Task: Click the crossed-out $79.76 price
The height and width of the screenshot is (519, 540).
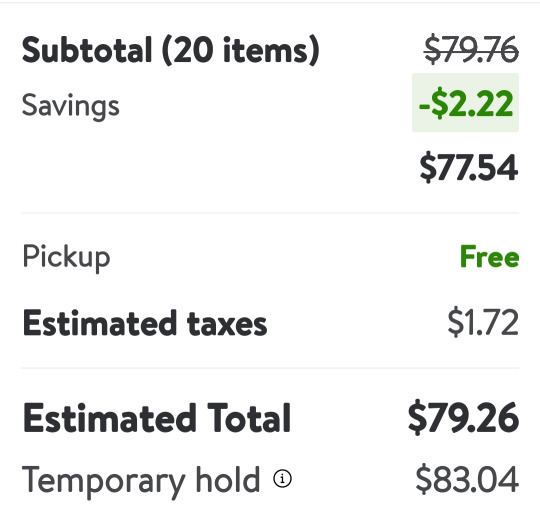Action: (471, 50)
